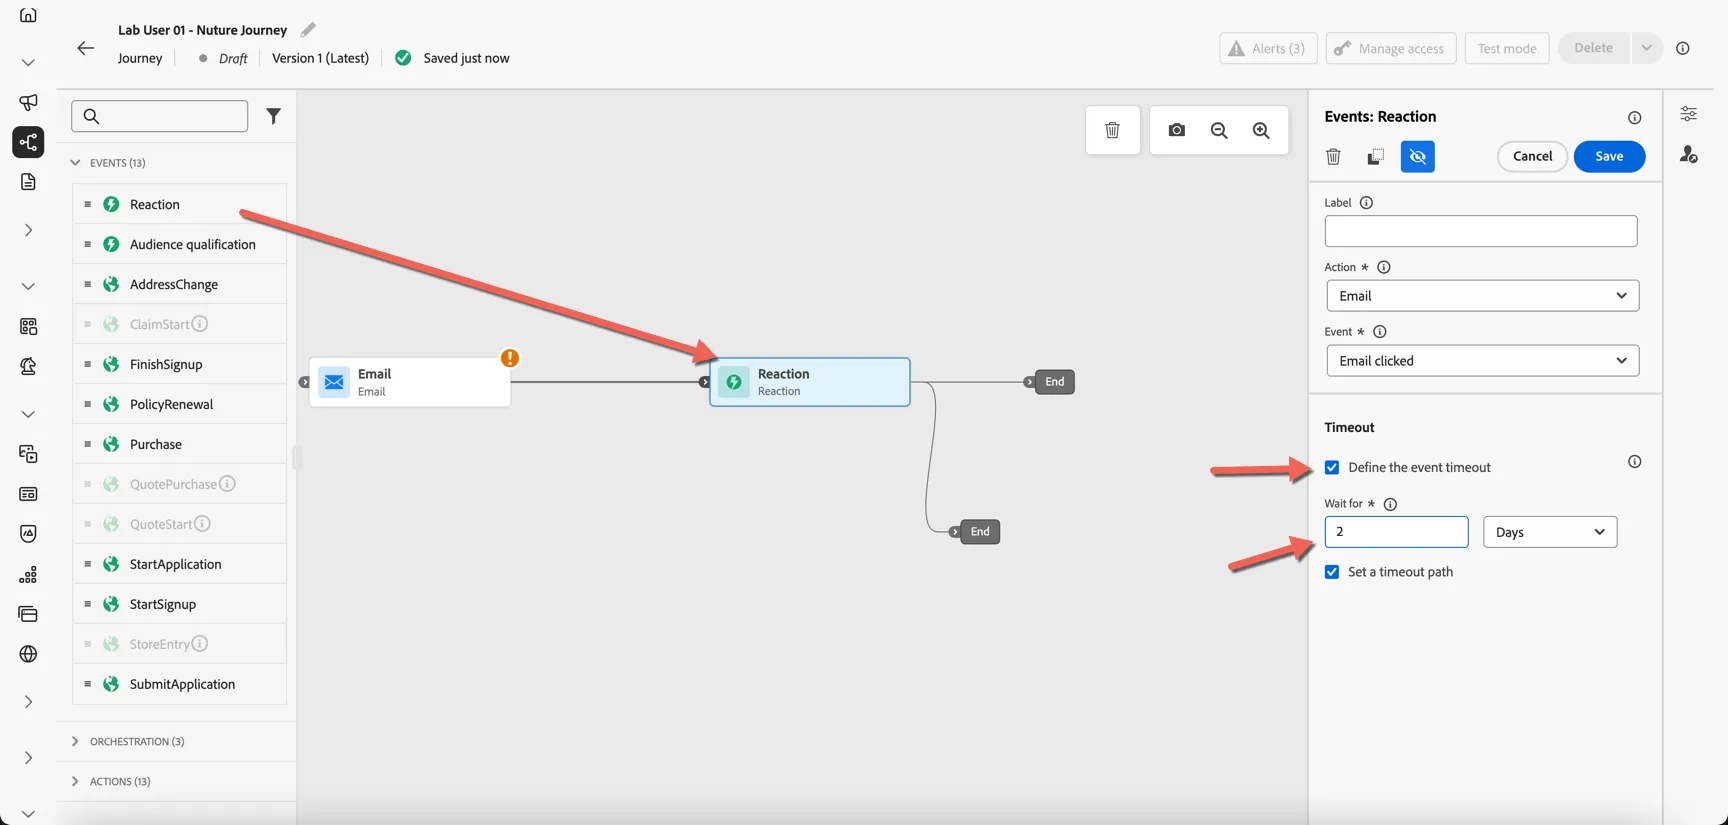Viewport: 1728px width, 825px height.
Task: Click the back arrow to leave journey
Action: pyautogui.click(x=86, y=48)
